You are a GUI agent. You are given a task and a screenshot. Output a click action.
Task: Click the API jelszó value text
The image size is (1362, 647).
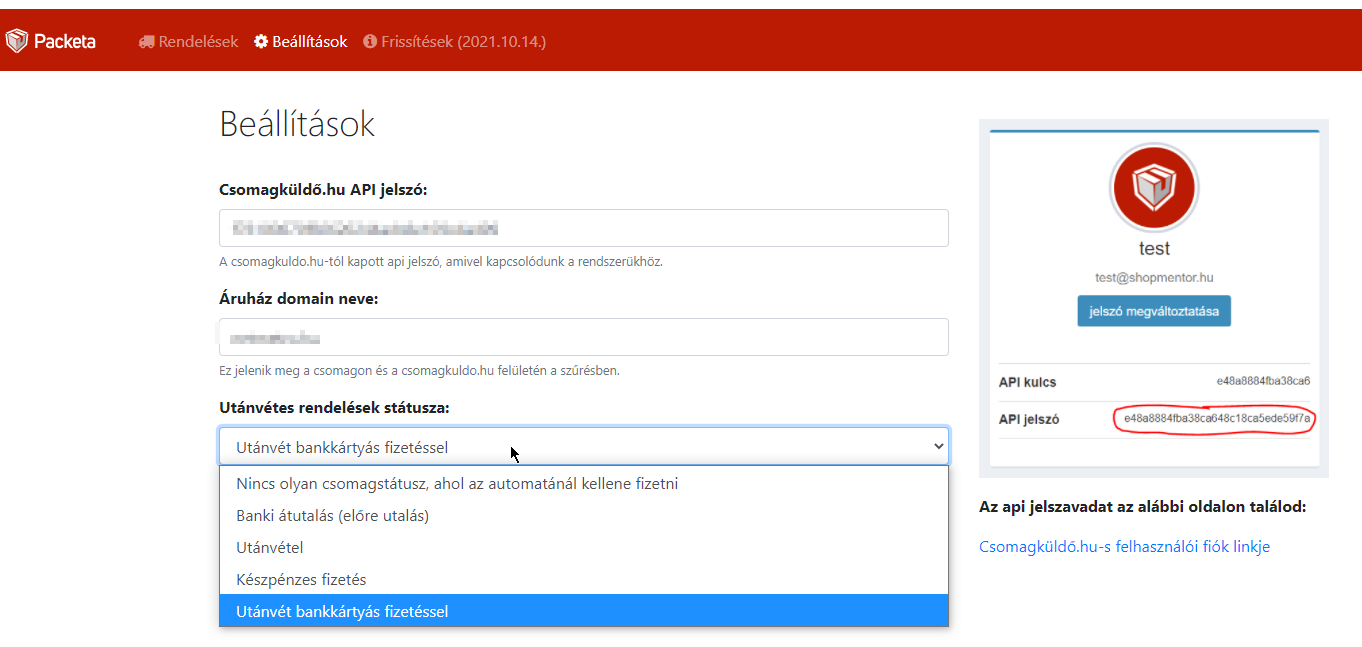tap(1216, 419)
